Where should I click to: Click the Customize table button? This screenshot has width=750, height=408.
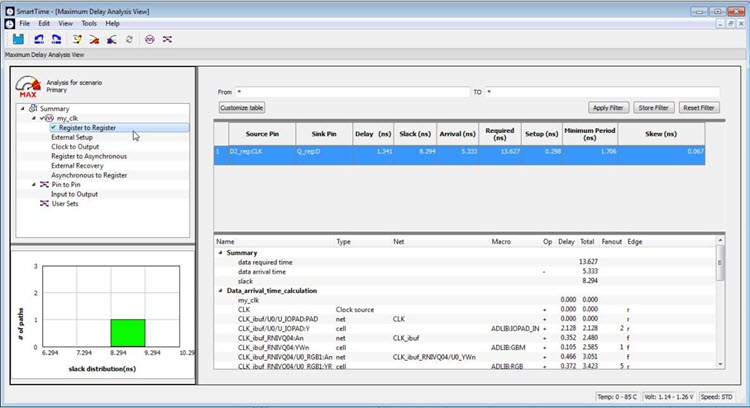click(241, 107)
